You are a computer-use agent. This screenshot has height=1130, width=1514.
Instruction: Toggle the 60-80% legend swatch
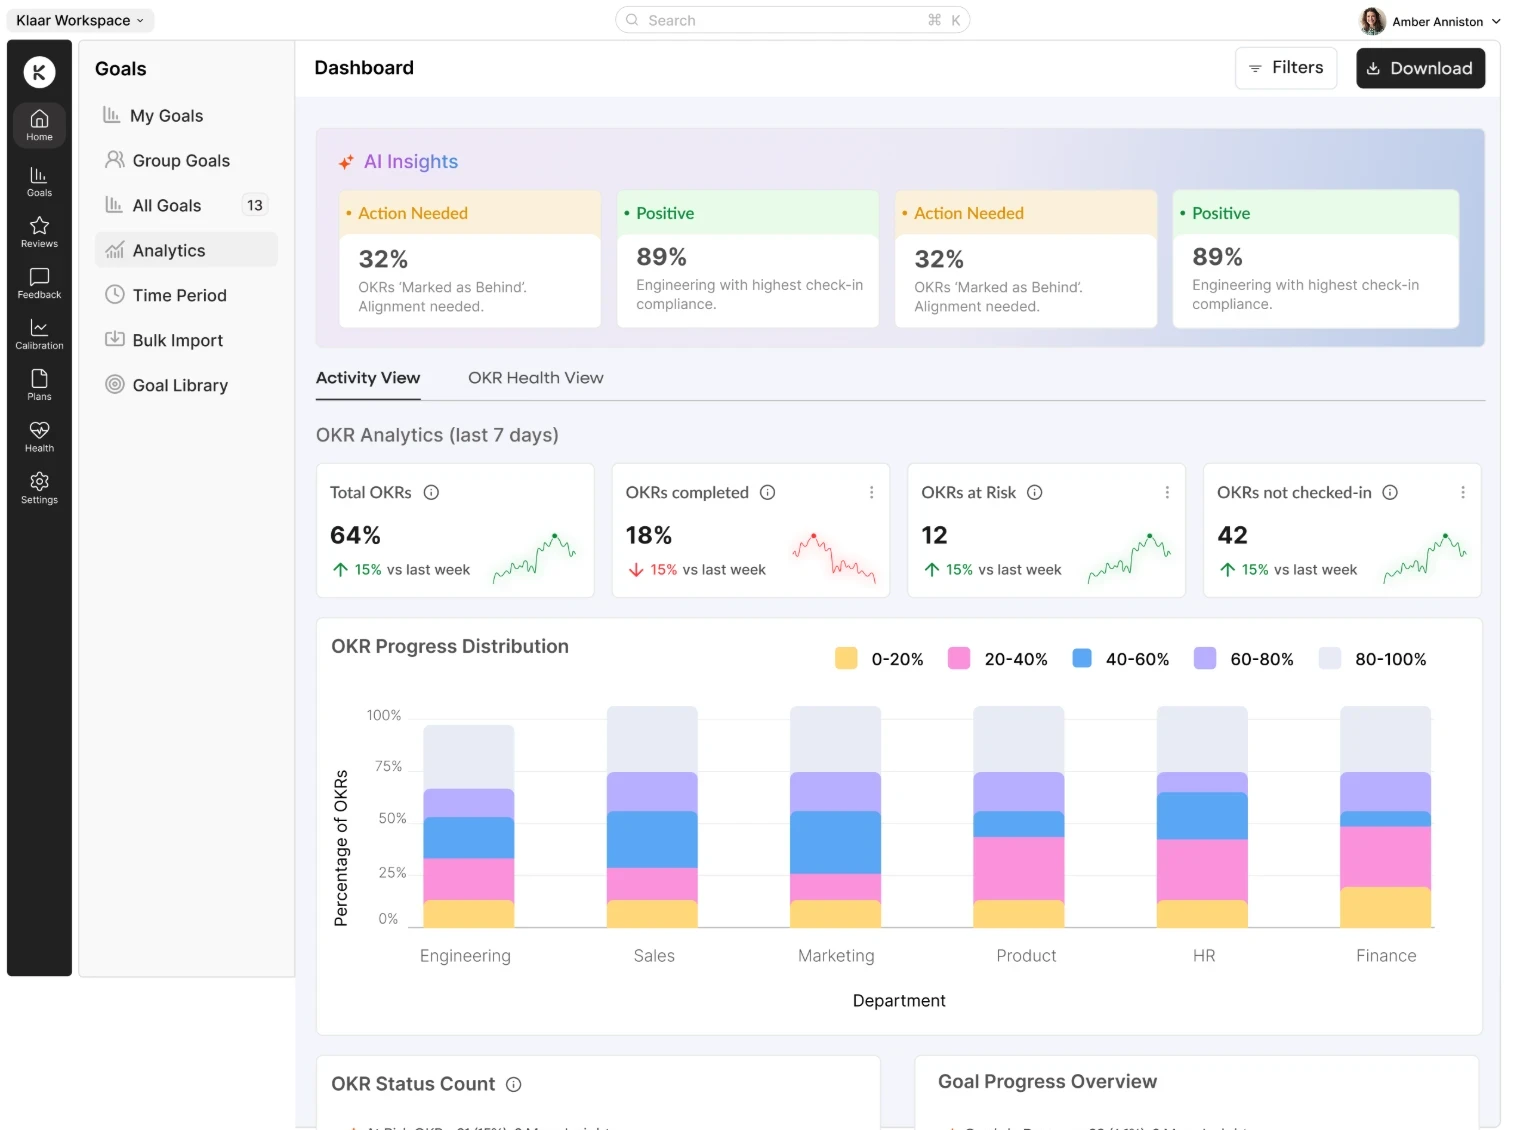pyautogui.click(x=1205, y=658)
